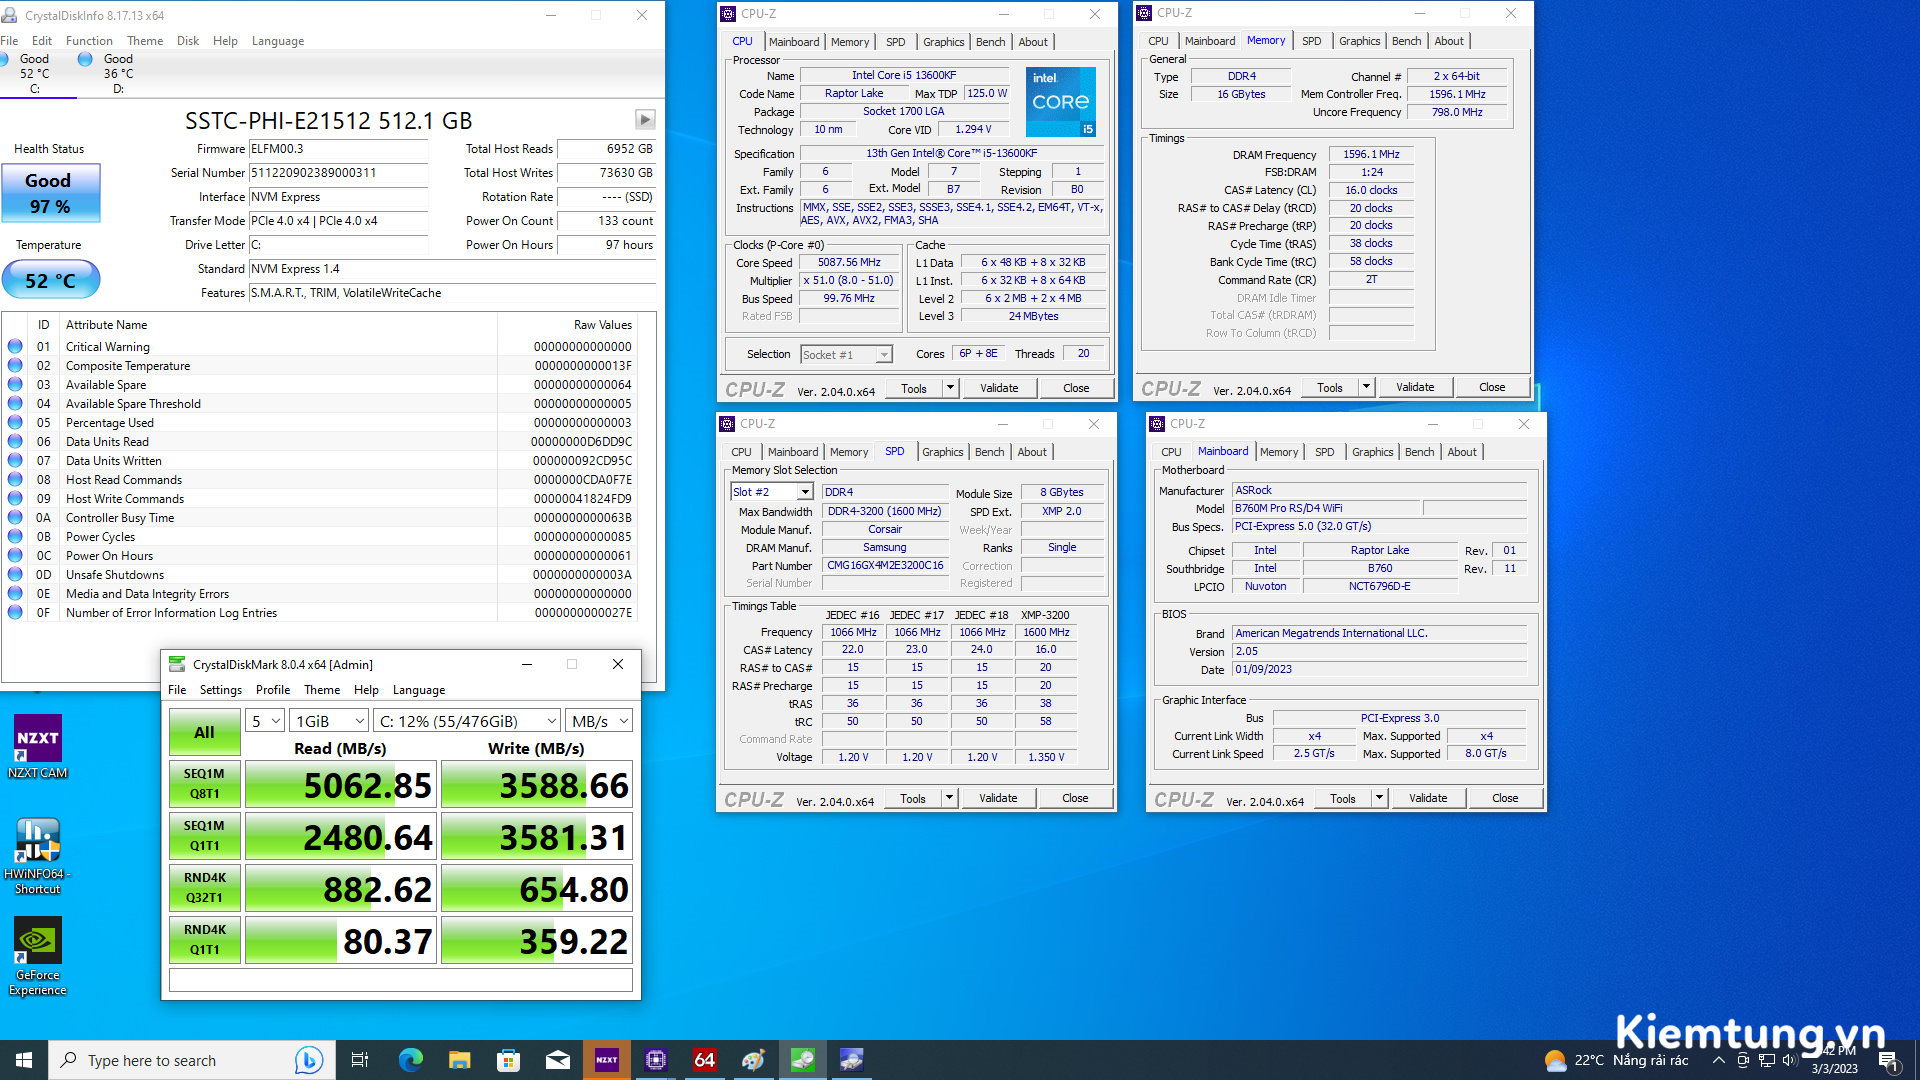Click the volume speaker tray icon
Viewport: 1920px width, 1080px height.
coord(1790,1060)
